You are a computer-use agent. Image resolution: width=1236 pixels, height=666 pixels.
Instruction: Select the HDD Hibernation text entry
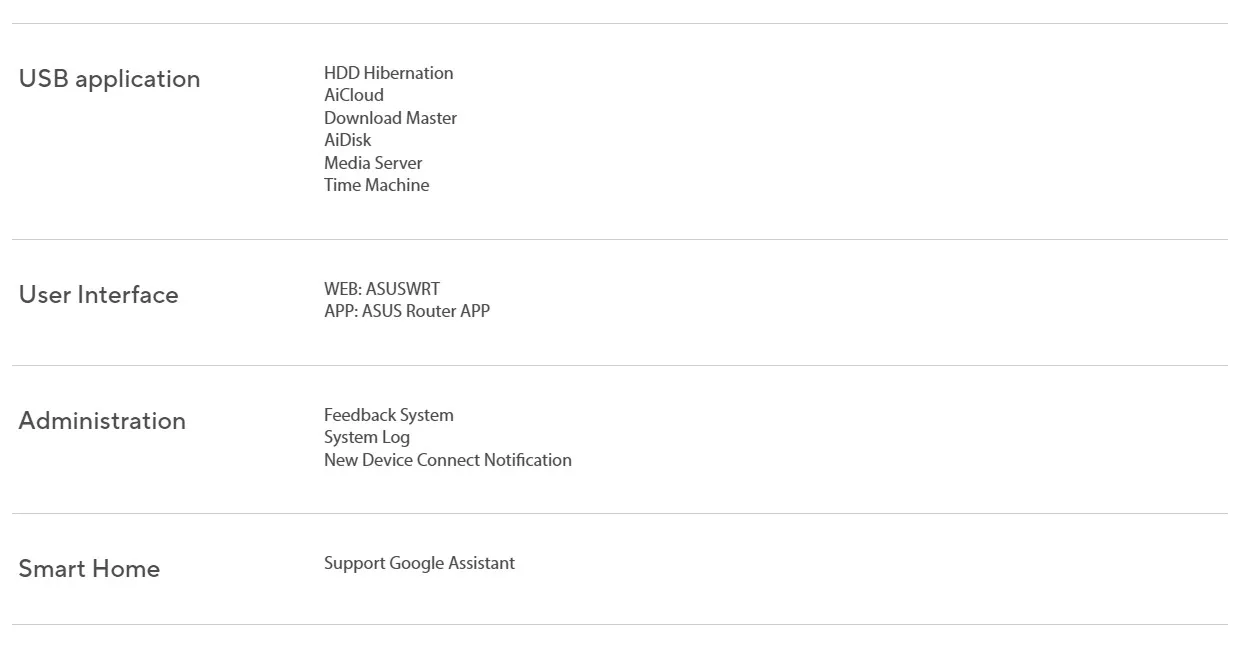coord(388,73)
